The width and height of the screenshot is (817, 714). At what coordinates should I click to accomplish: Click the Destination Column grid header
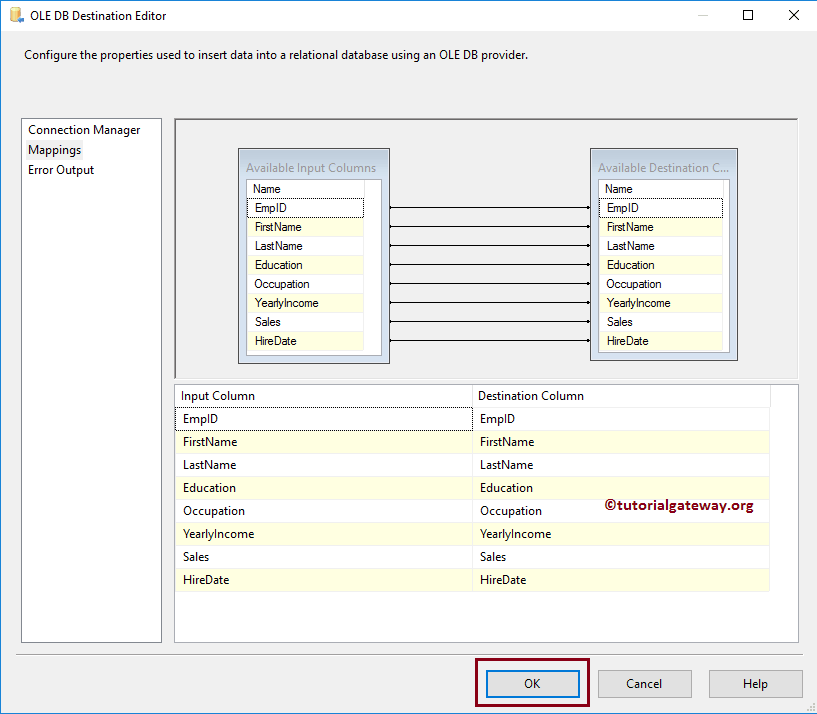(x=620, y=396)
